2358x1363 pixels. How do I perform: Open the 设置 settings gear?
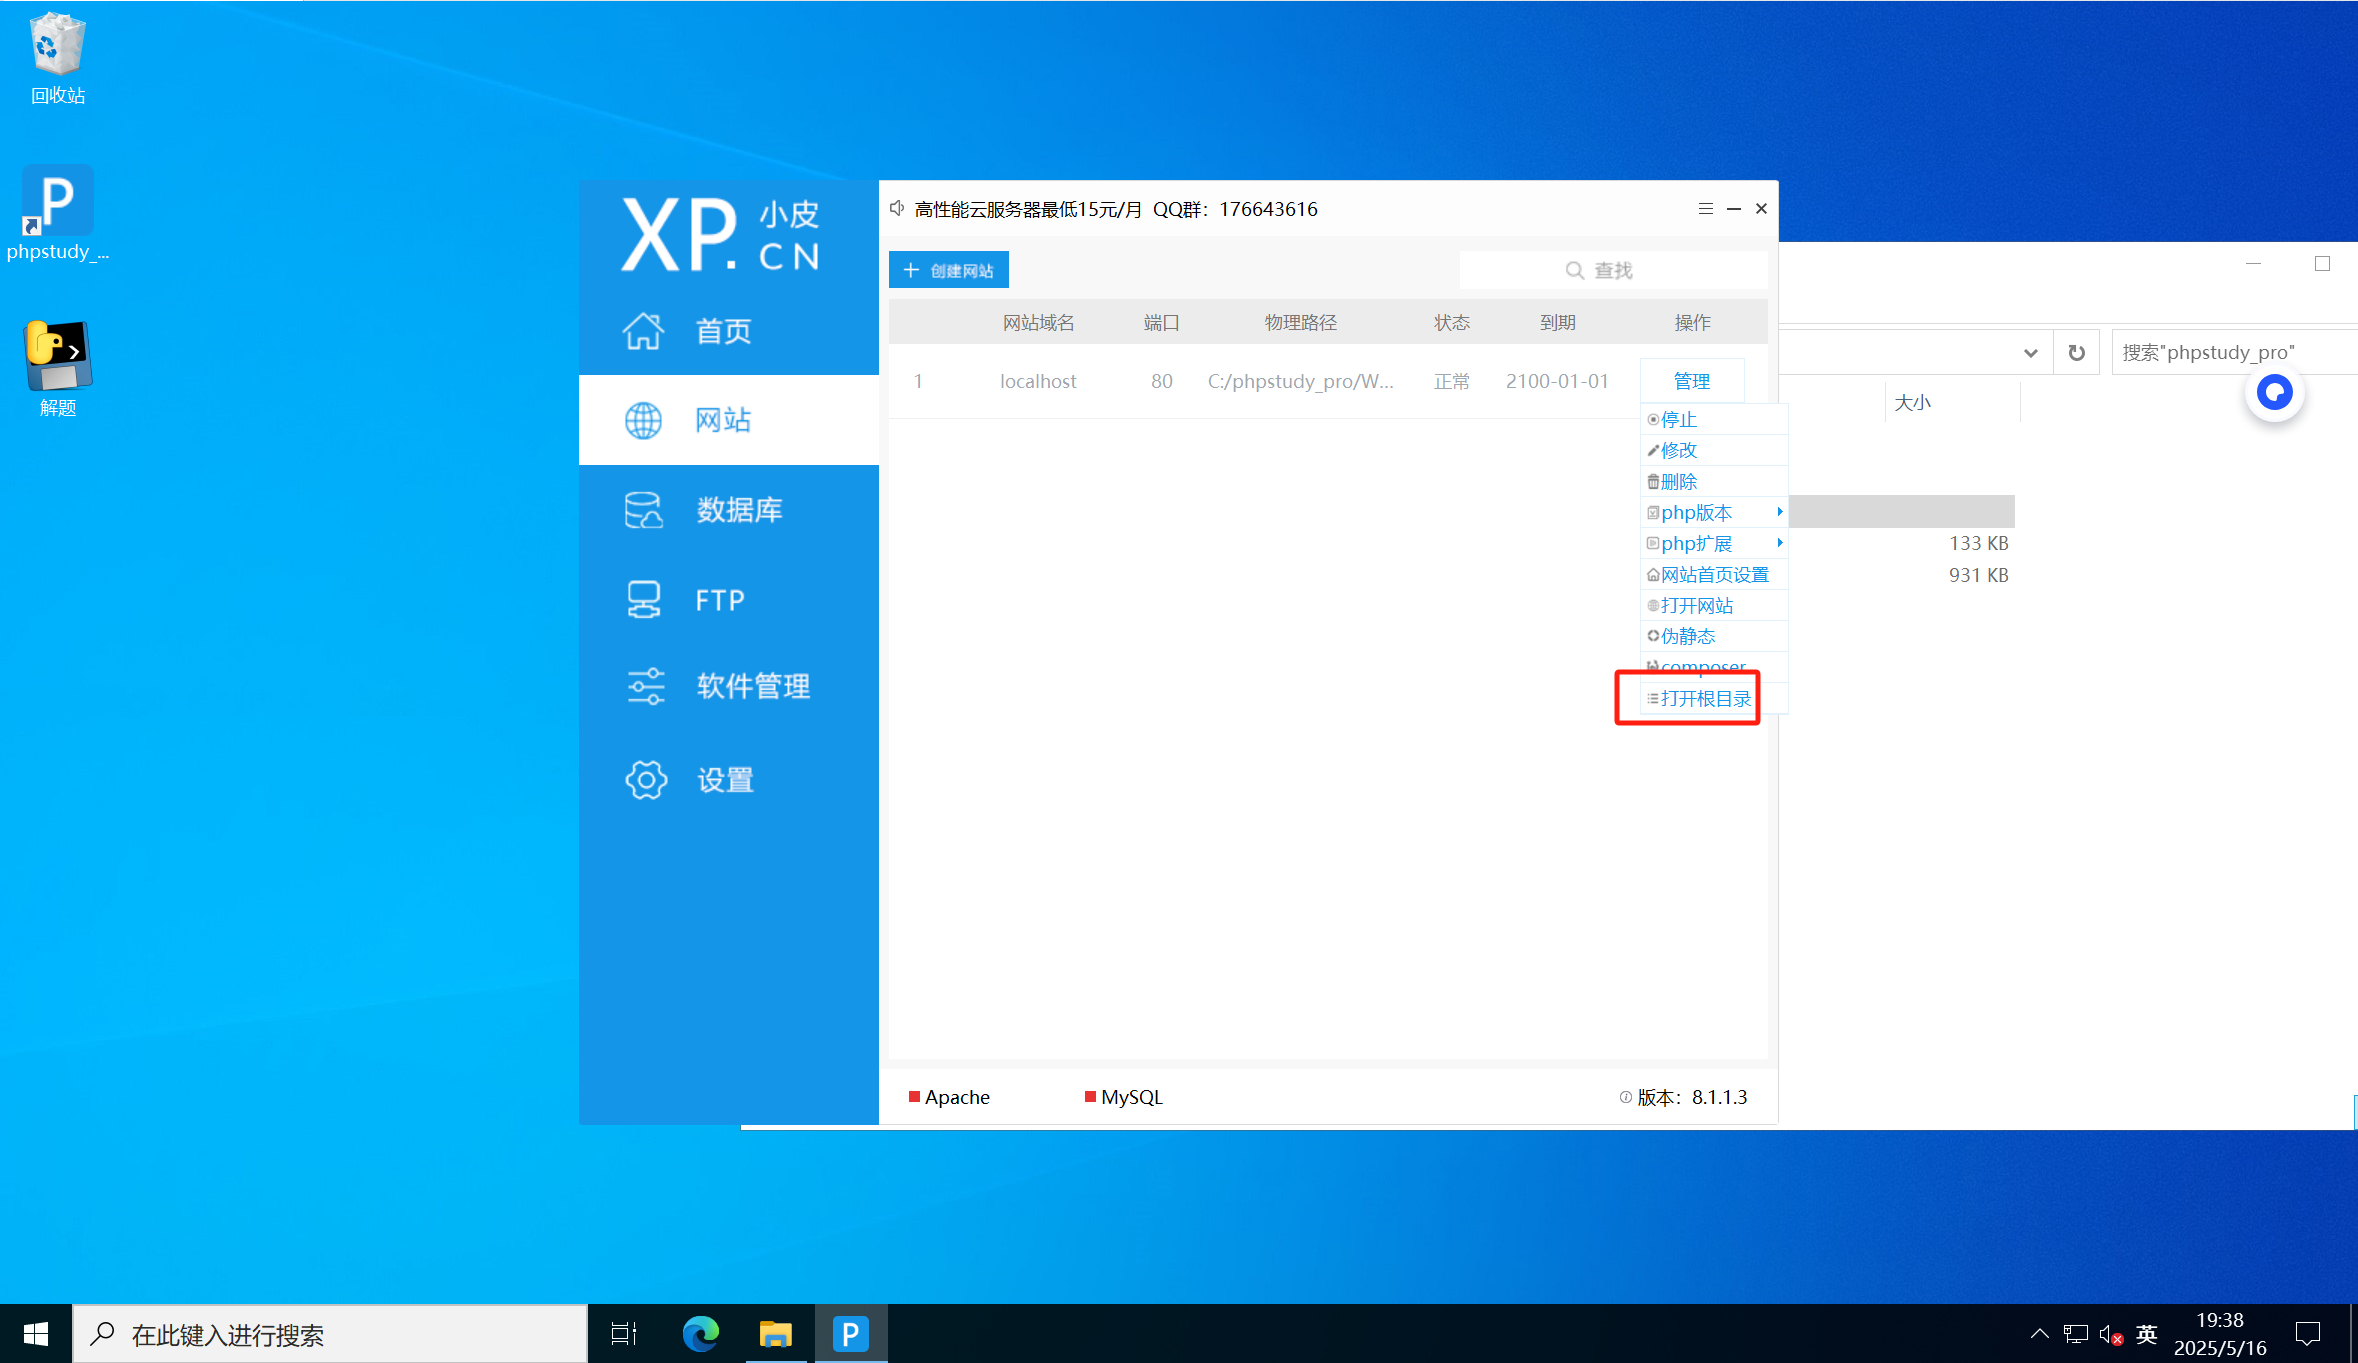pyautogui.click(x=723, y=780)
